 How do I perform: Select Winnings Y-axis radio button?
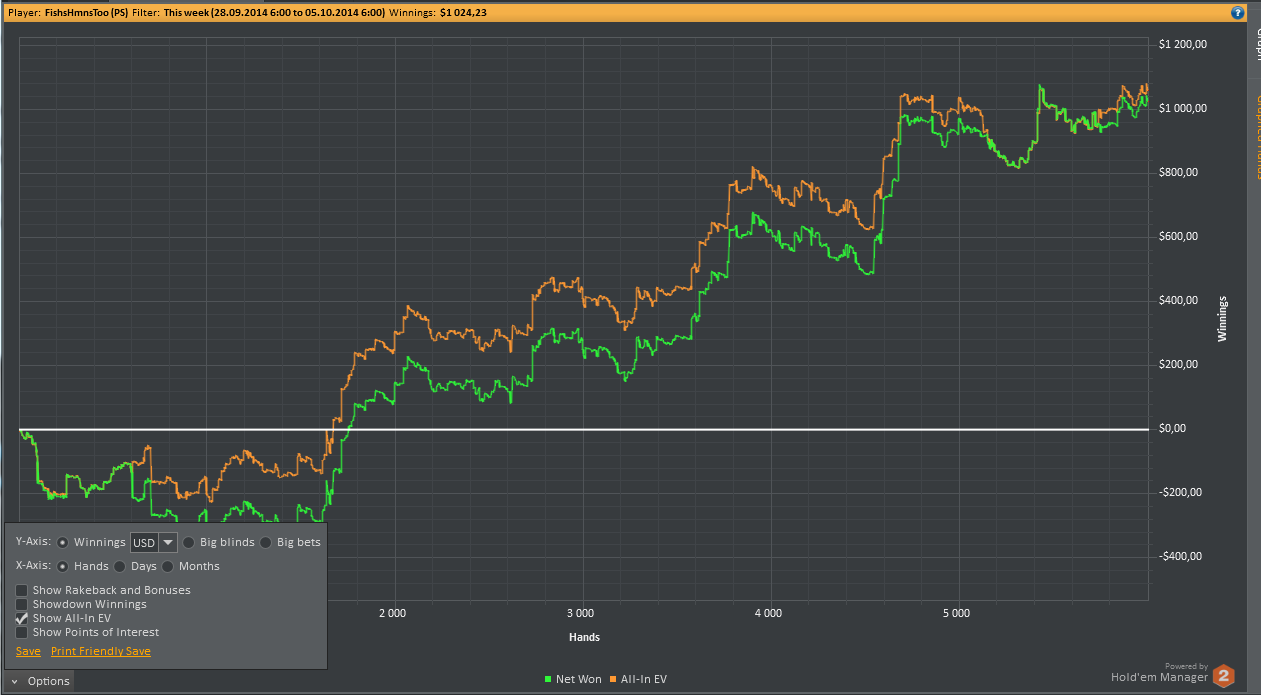click(x=63, y=543)
